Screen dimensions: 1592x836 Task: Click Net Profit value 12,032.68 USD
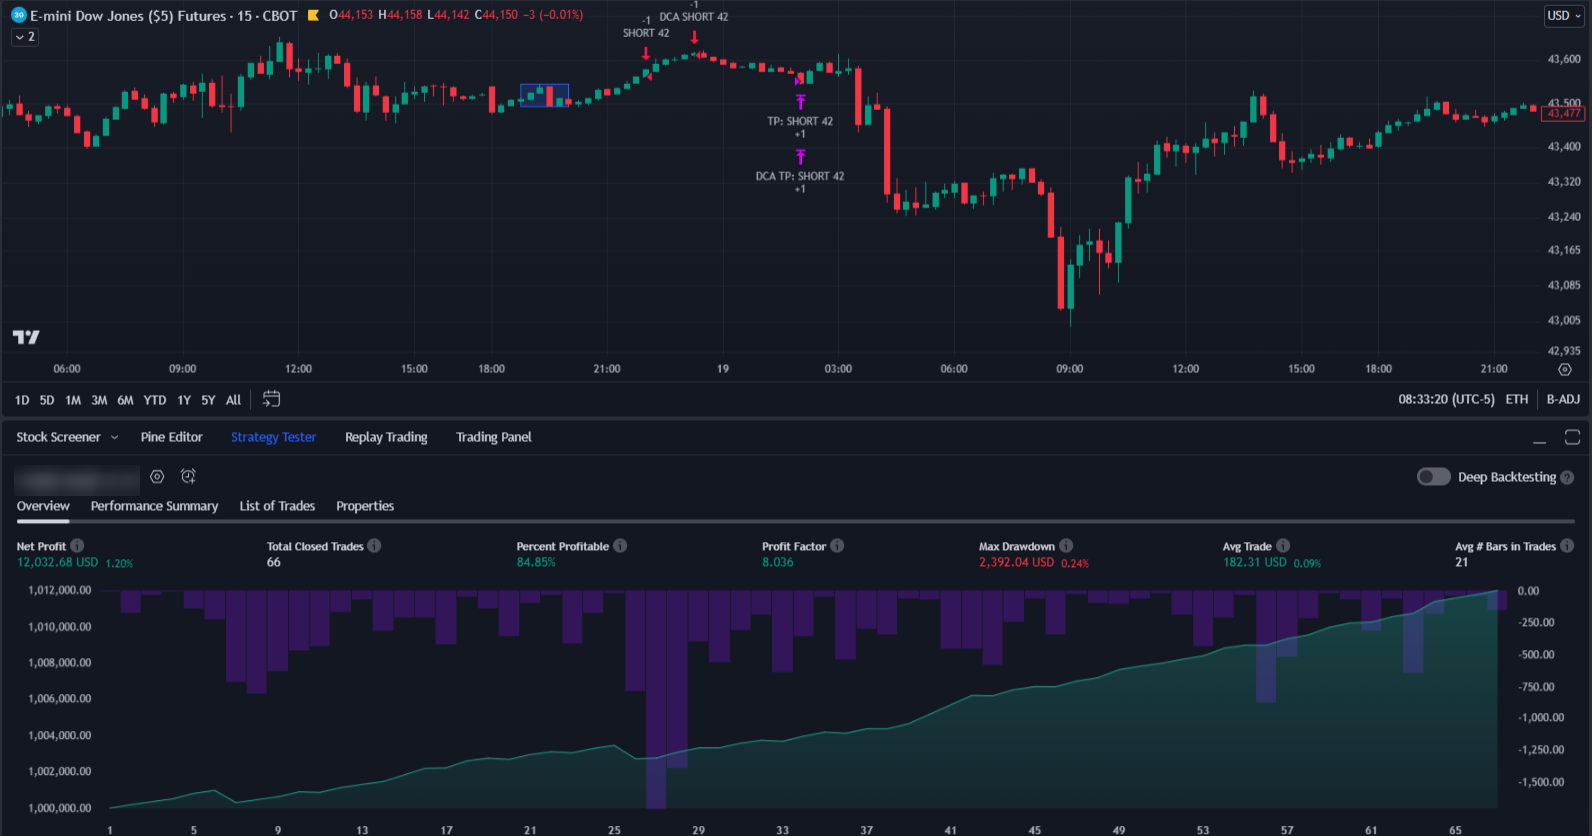point(57,562)
